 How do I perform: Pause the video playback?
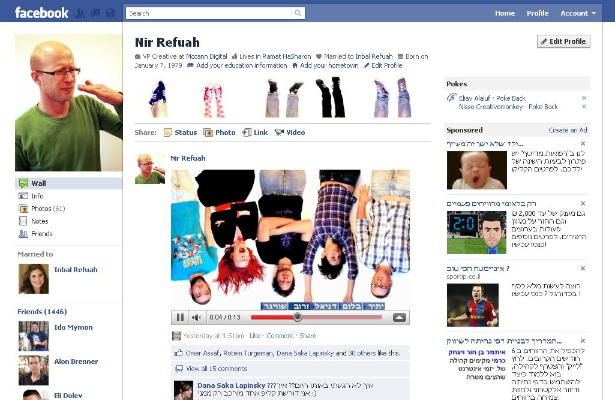pos(180,317)
